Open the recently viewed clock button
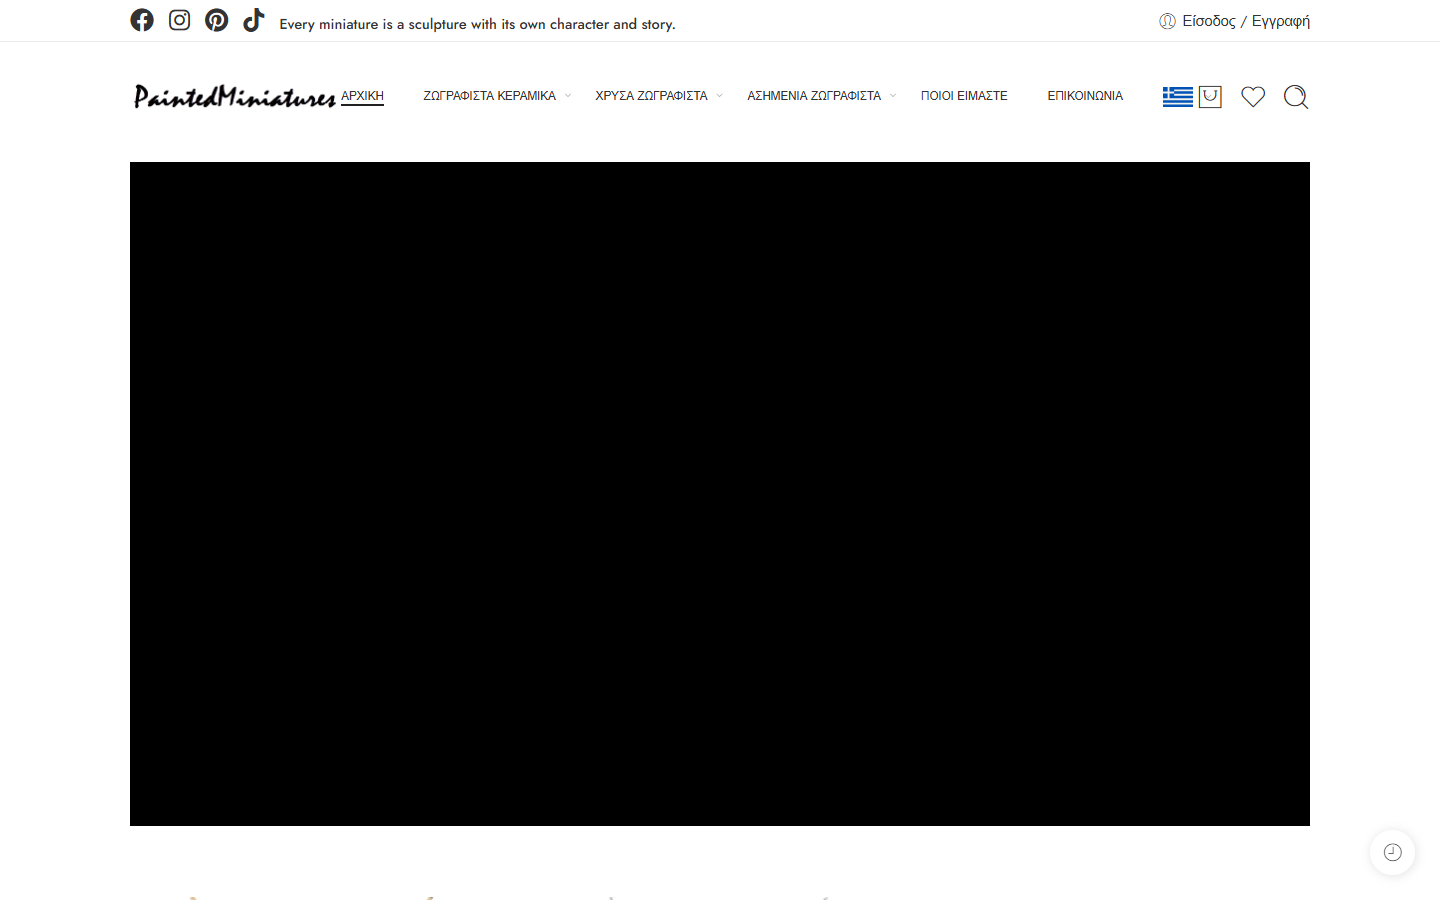This screenshot has width=1440, height=900. 1392,853
